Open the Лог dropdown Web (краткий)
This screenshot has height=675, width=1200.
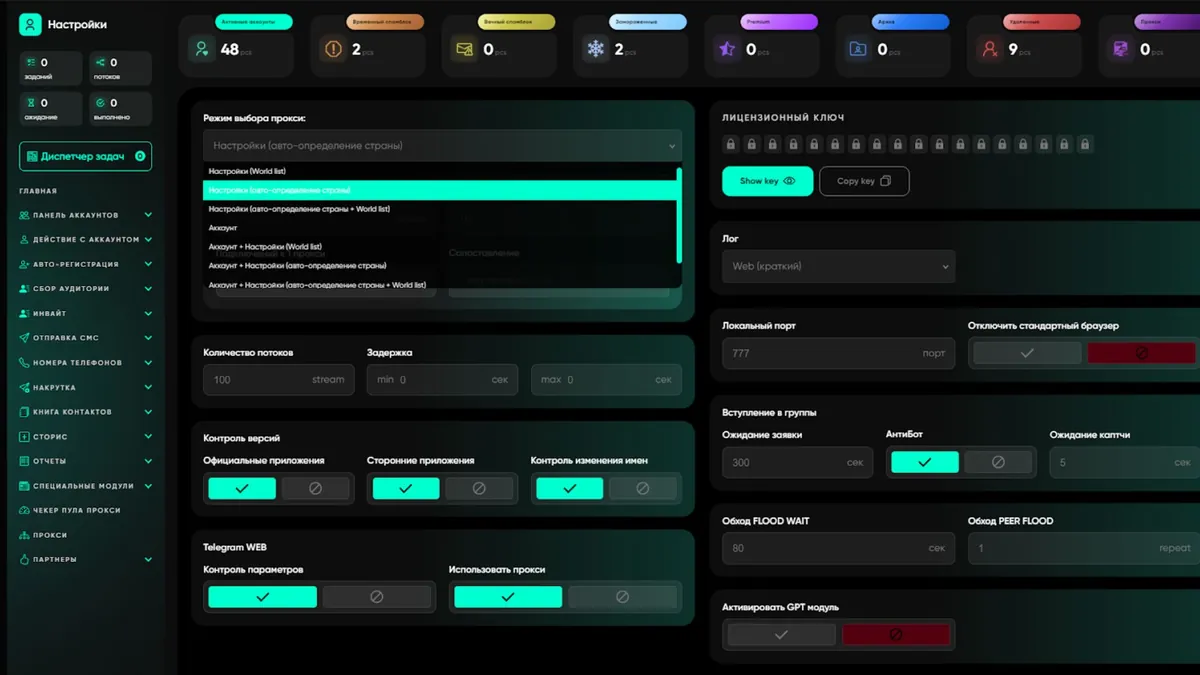(x=838, y=267)
